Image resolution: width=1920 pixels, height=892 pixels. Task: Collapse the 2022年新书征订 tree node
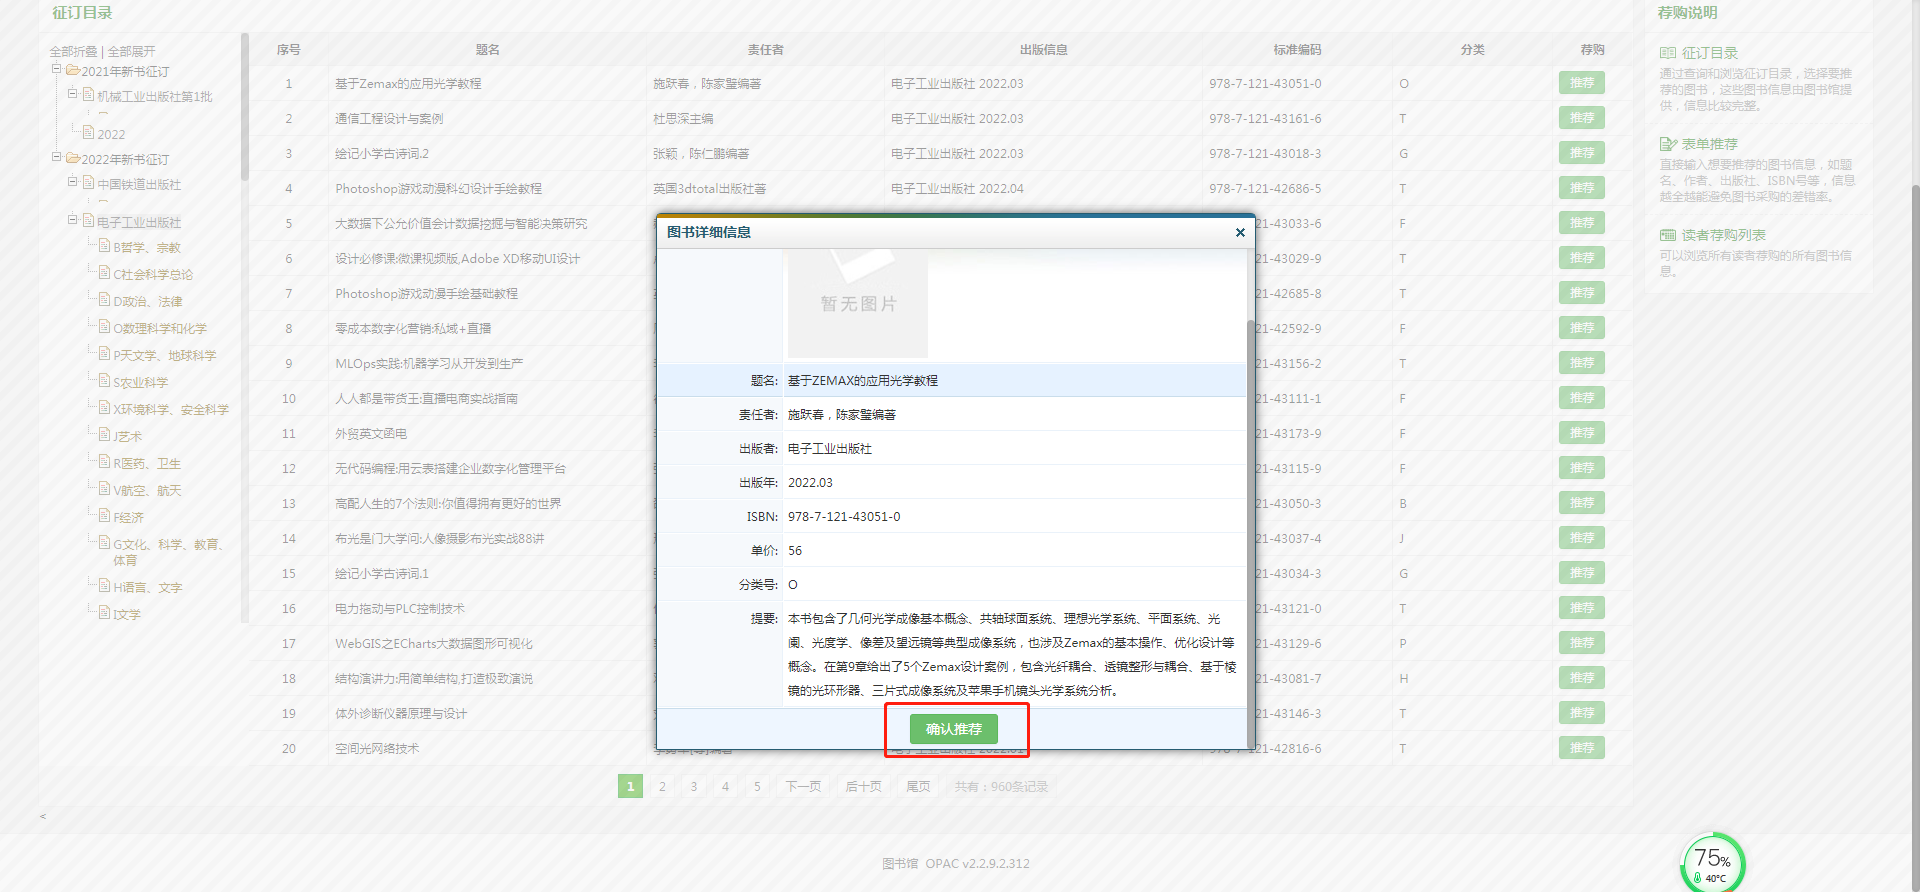(57, 157)
